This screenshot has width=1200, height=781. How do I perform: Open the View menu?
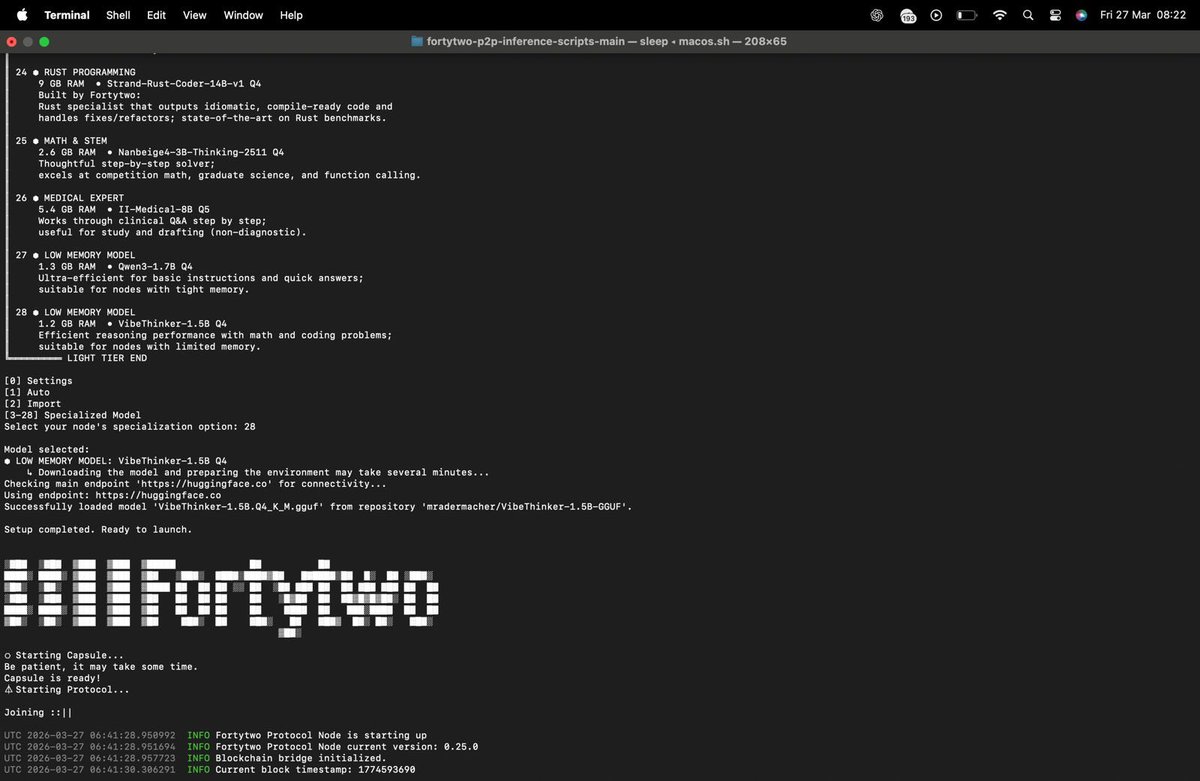[195, 15]
